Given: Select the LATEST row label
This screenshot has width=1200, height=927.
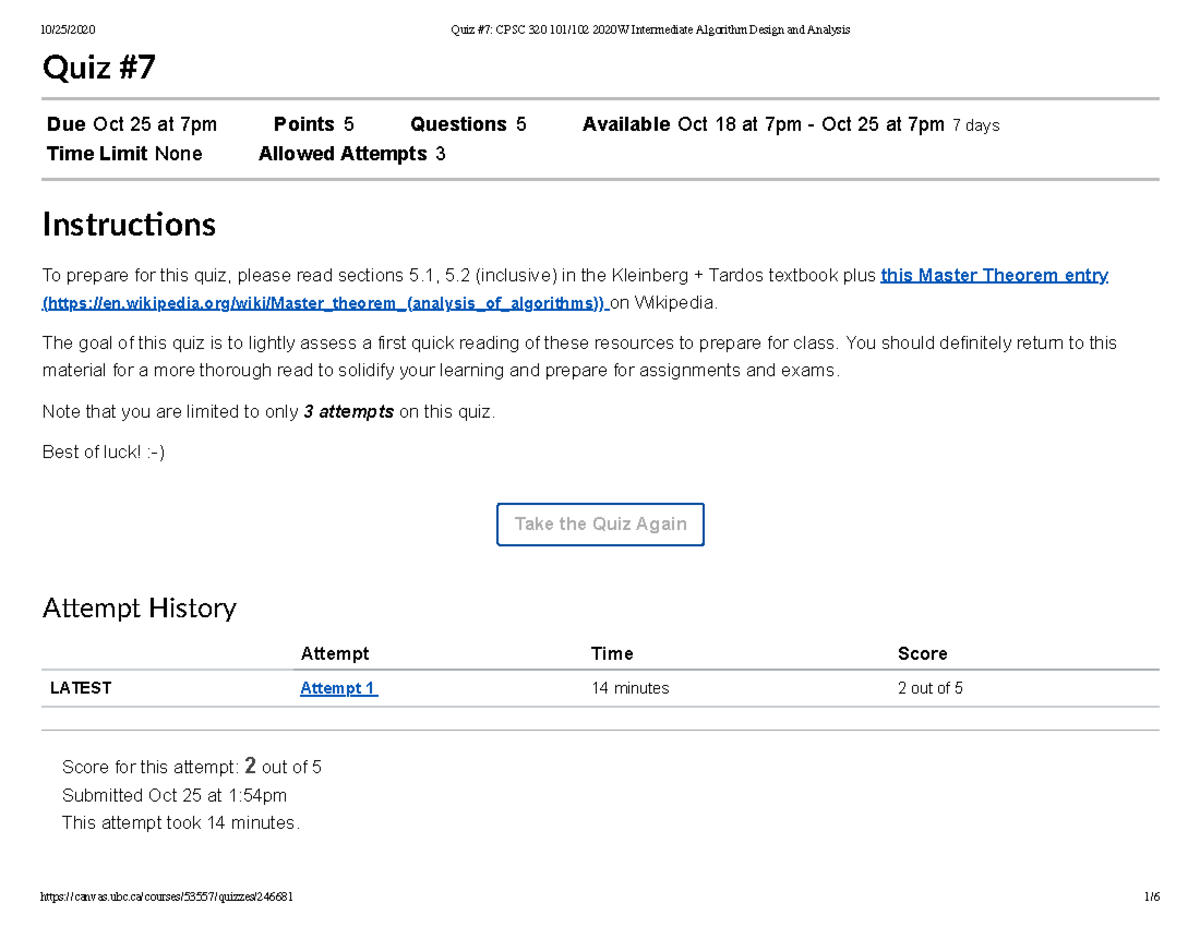Looking at the screenshot, I should pyautogui.click(x=81, y=688).
